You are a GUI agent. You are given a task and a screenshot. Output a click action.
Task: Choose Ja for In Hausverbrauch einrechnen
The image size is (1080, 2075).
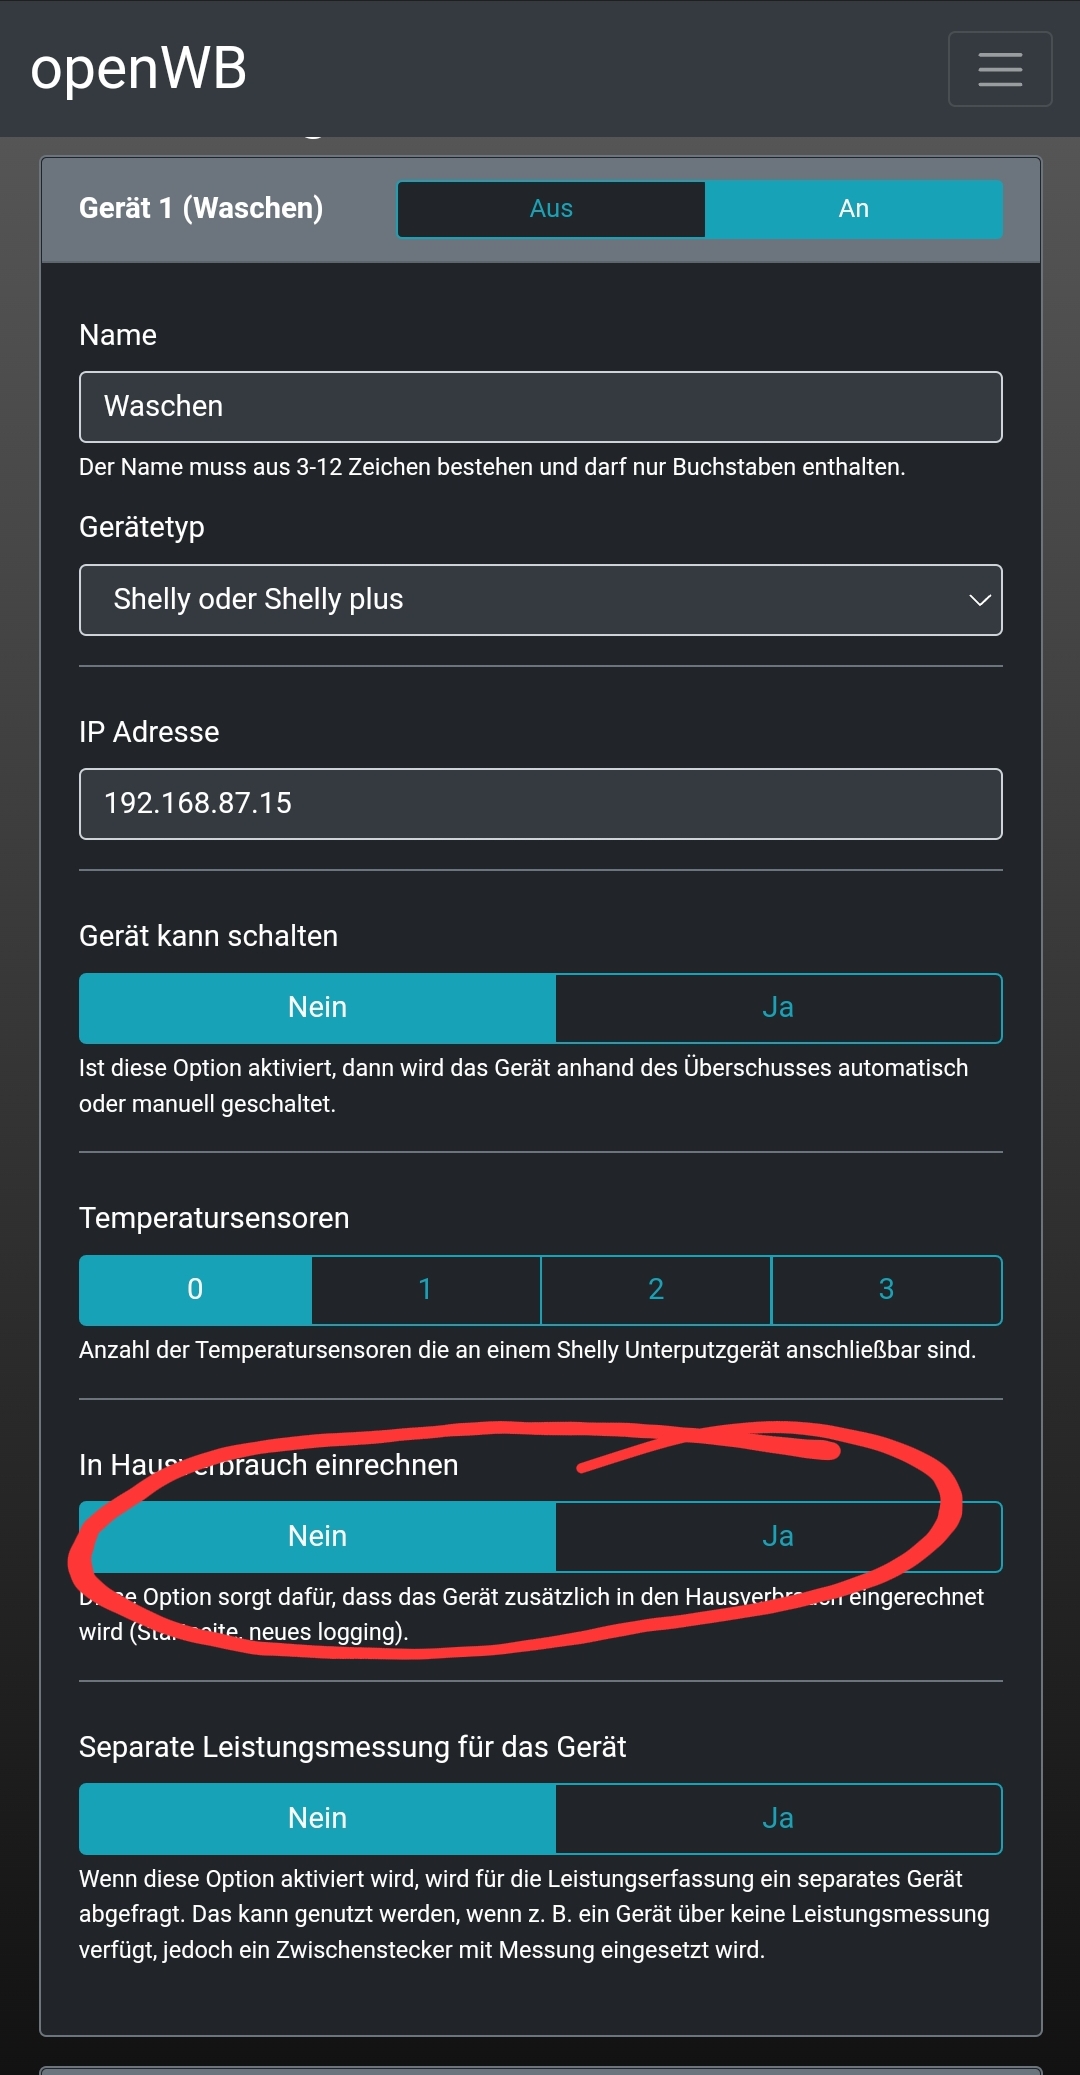click(778, 1537)
